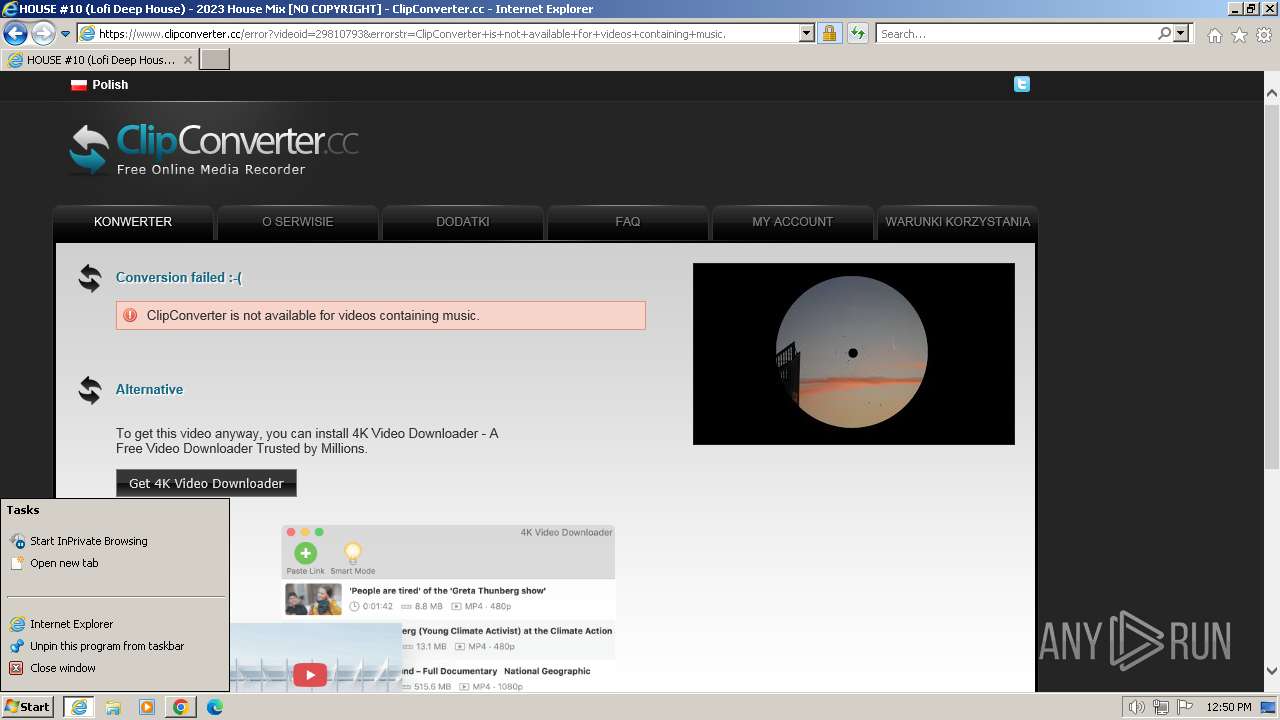Image resolution: width=1280 pixels, height=720 pixels.
Task: Expand the address bar autocomplete dropdown
Action: click(807, 33)
